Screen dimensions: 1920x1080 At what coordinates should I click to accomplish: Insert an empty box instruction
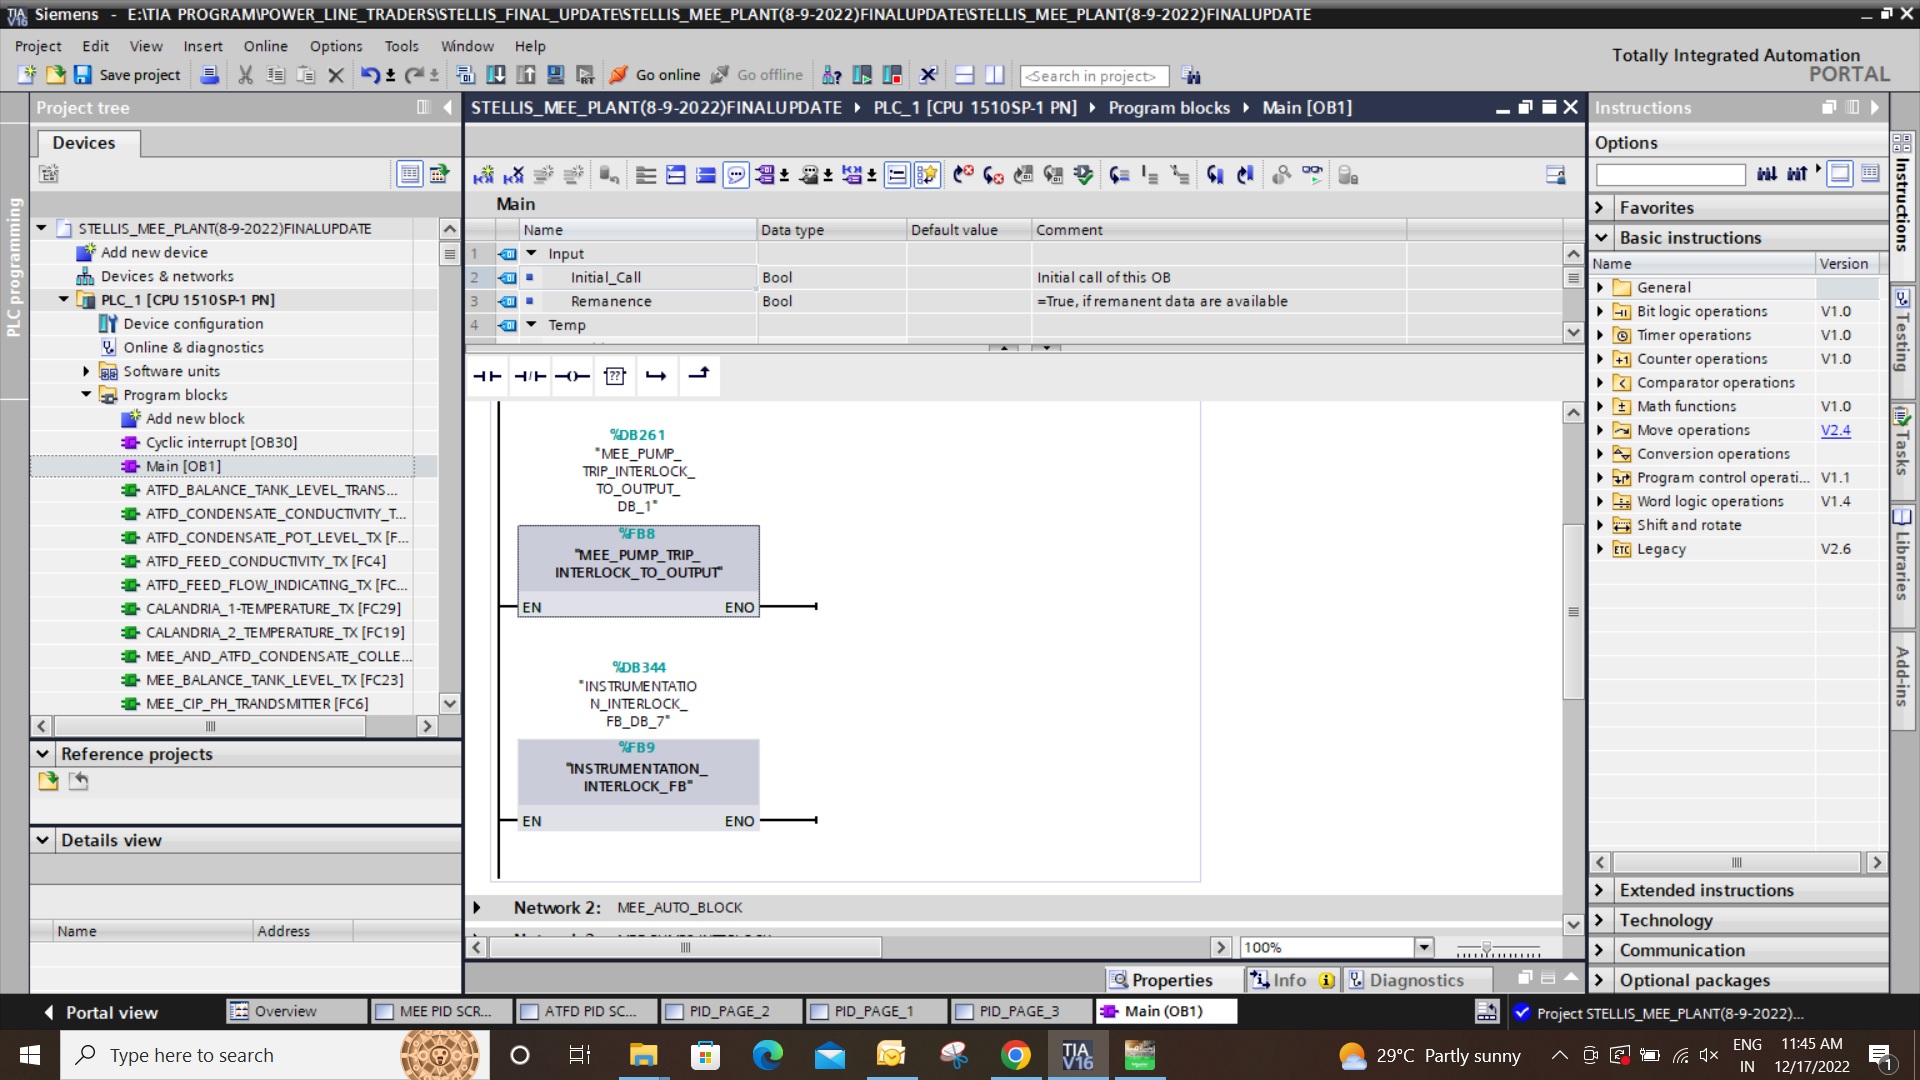(615, 376)
